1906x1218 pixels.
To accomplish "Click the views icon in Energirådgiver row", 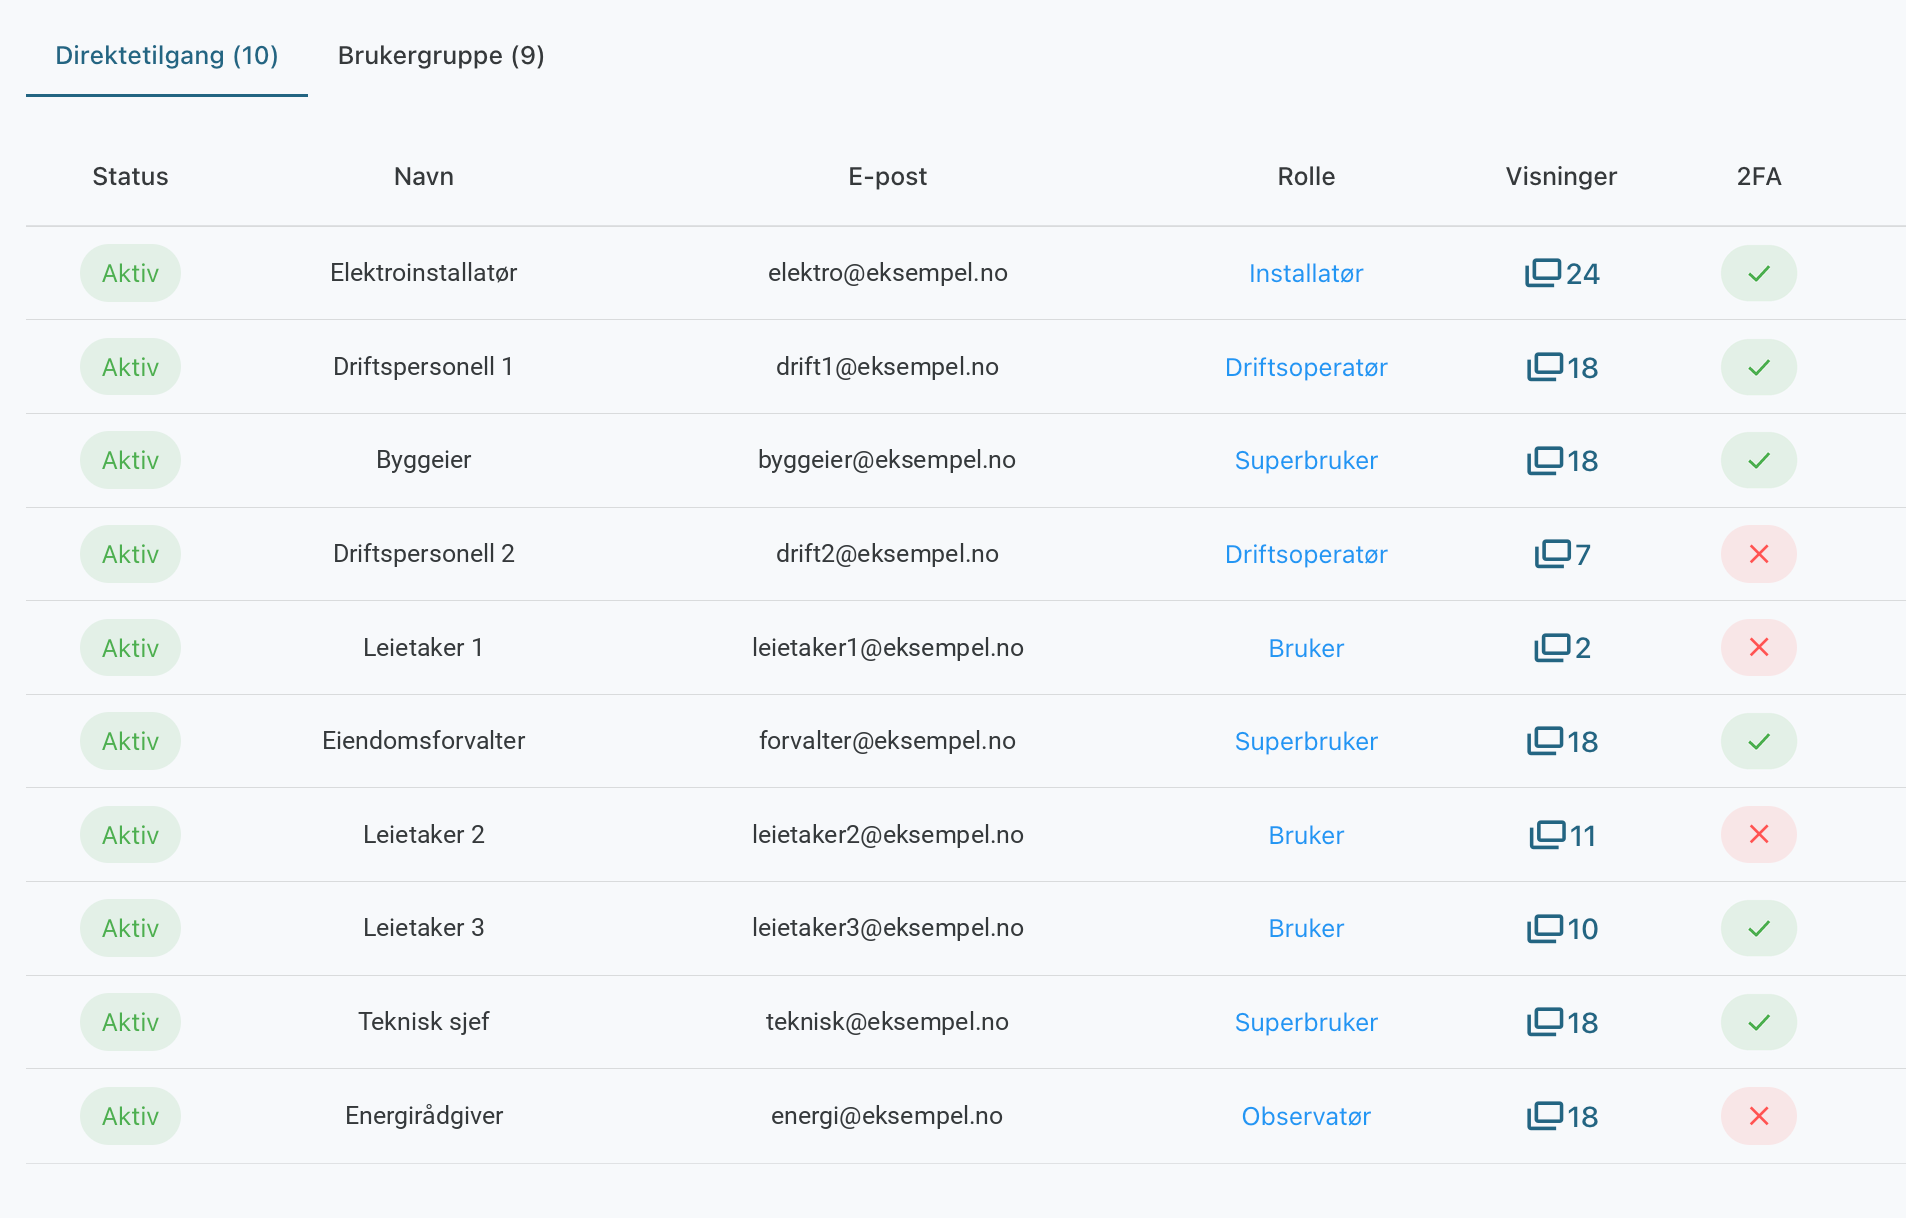I will click(x=1545, y=1116).
